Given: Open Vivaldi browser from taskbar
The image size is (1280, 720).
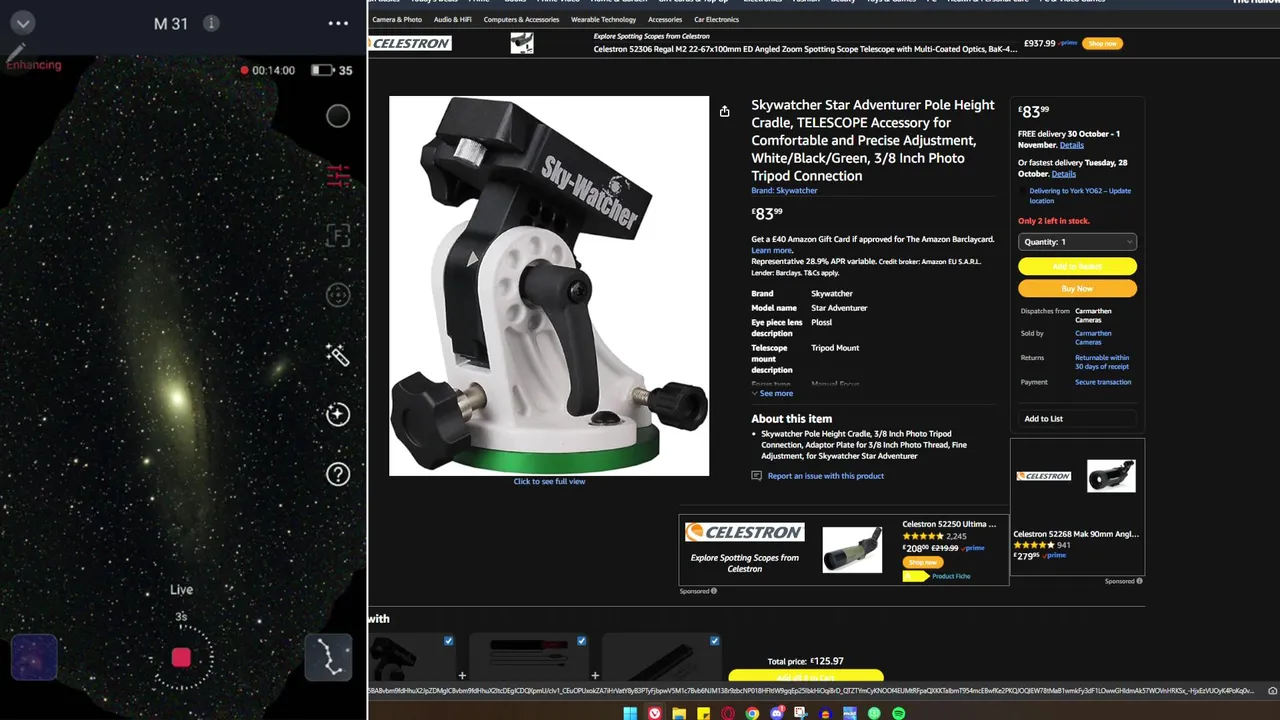Looking at the screenshot, I should (x=654, y=713).
